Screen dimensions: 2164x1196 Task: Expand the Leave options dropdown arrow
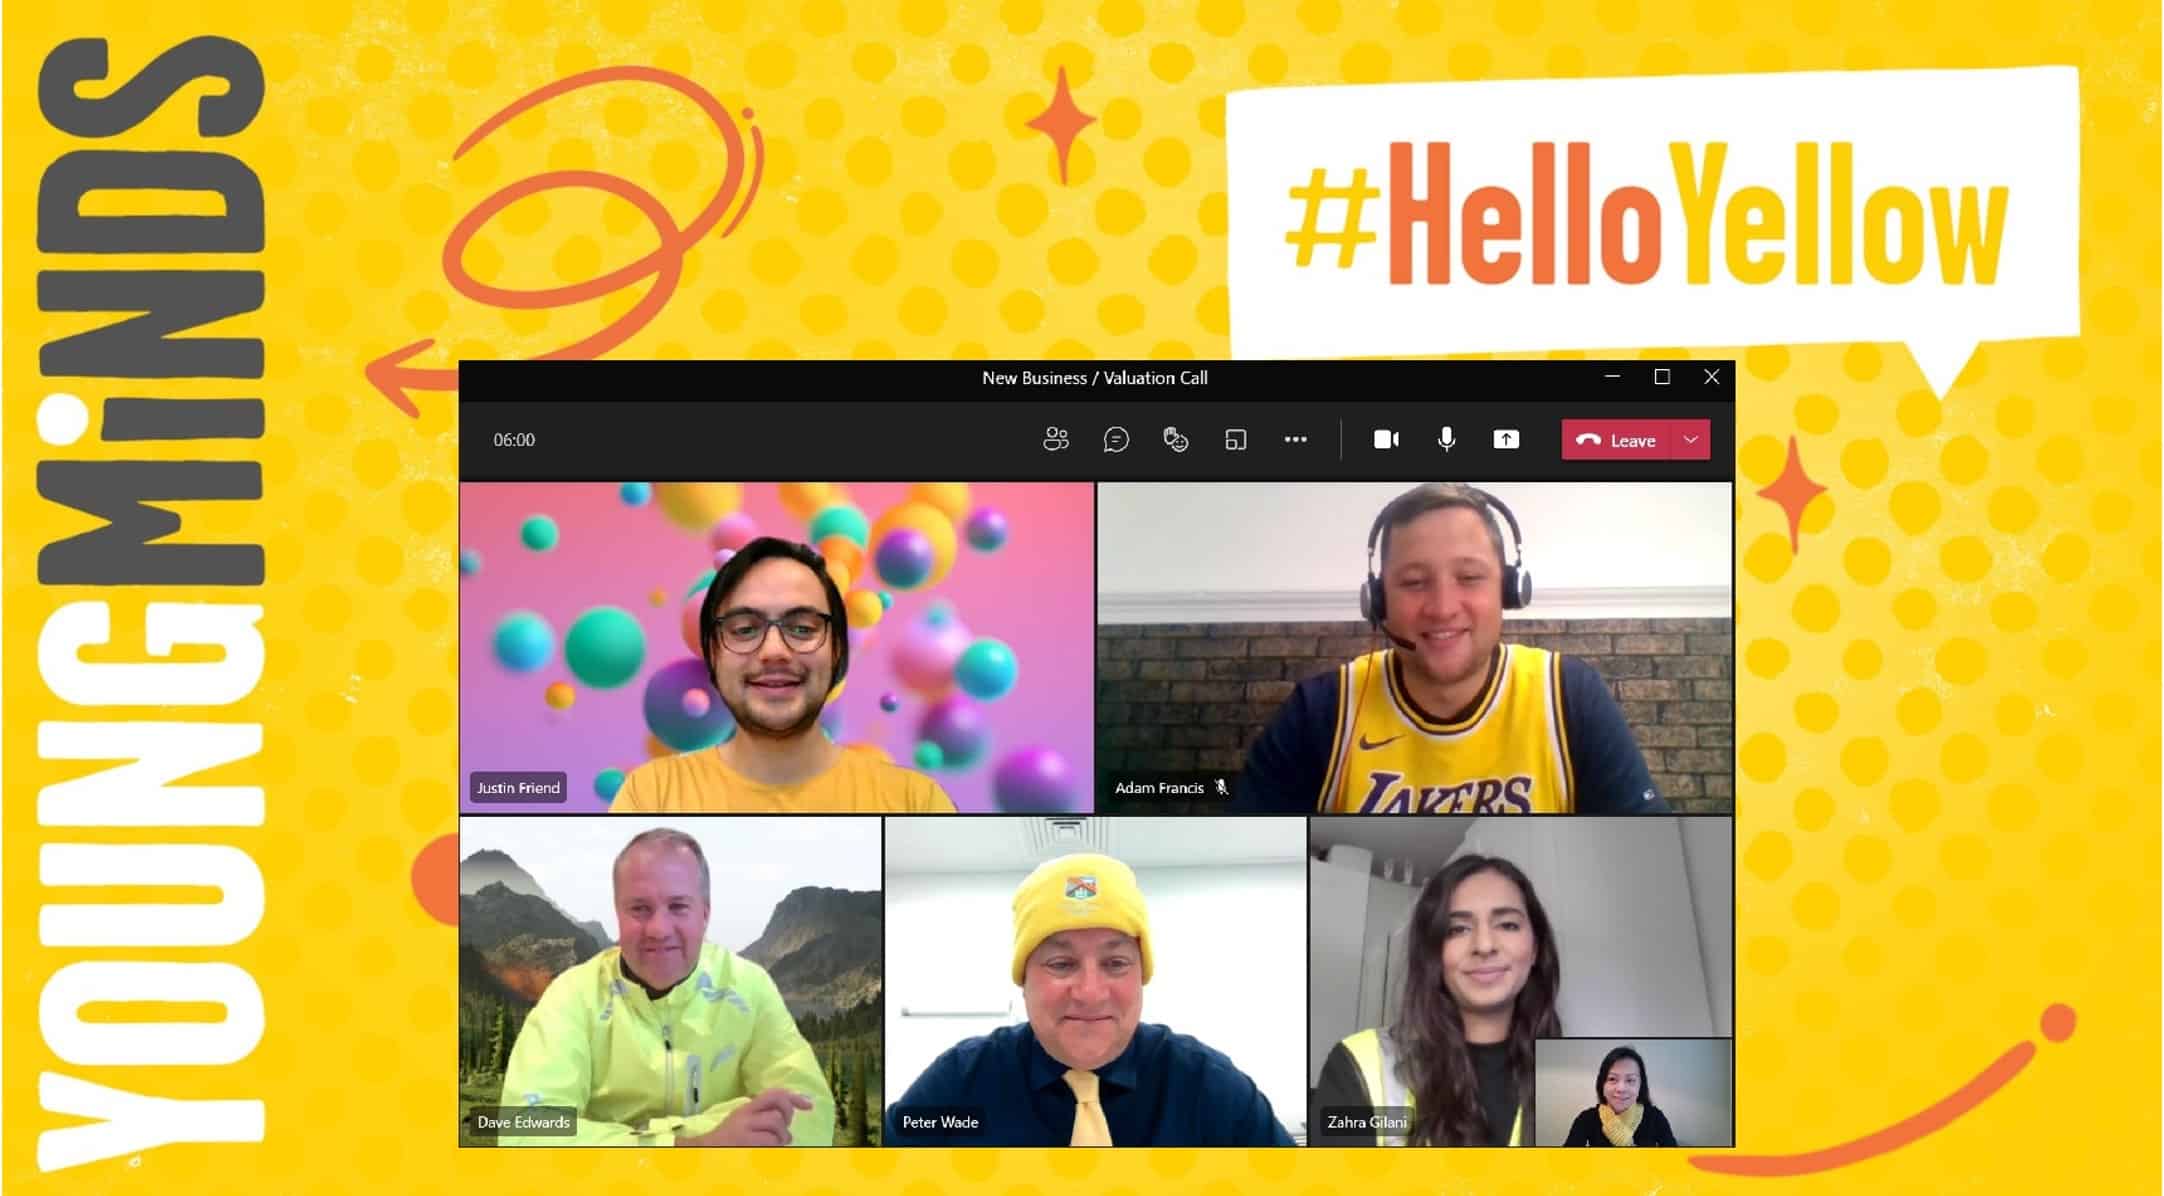(1691, 440)
